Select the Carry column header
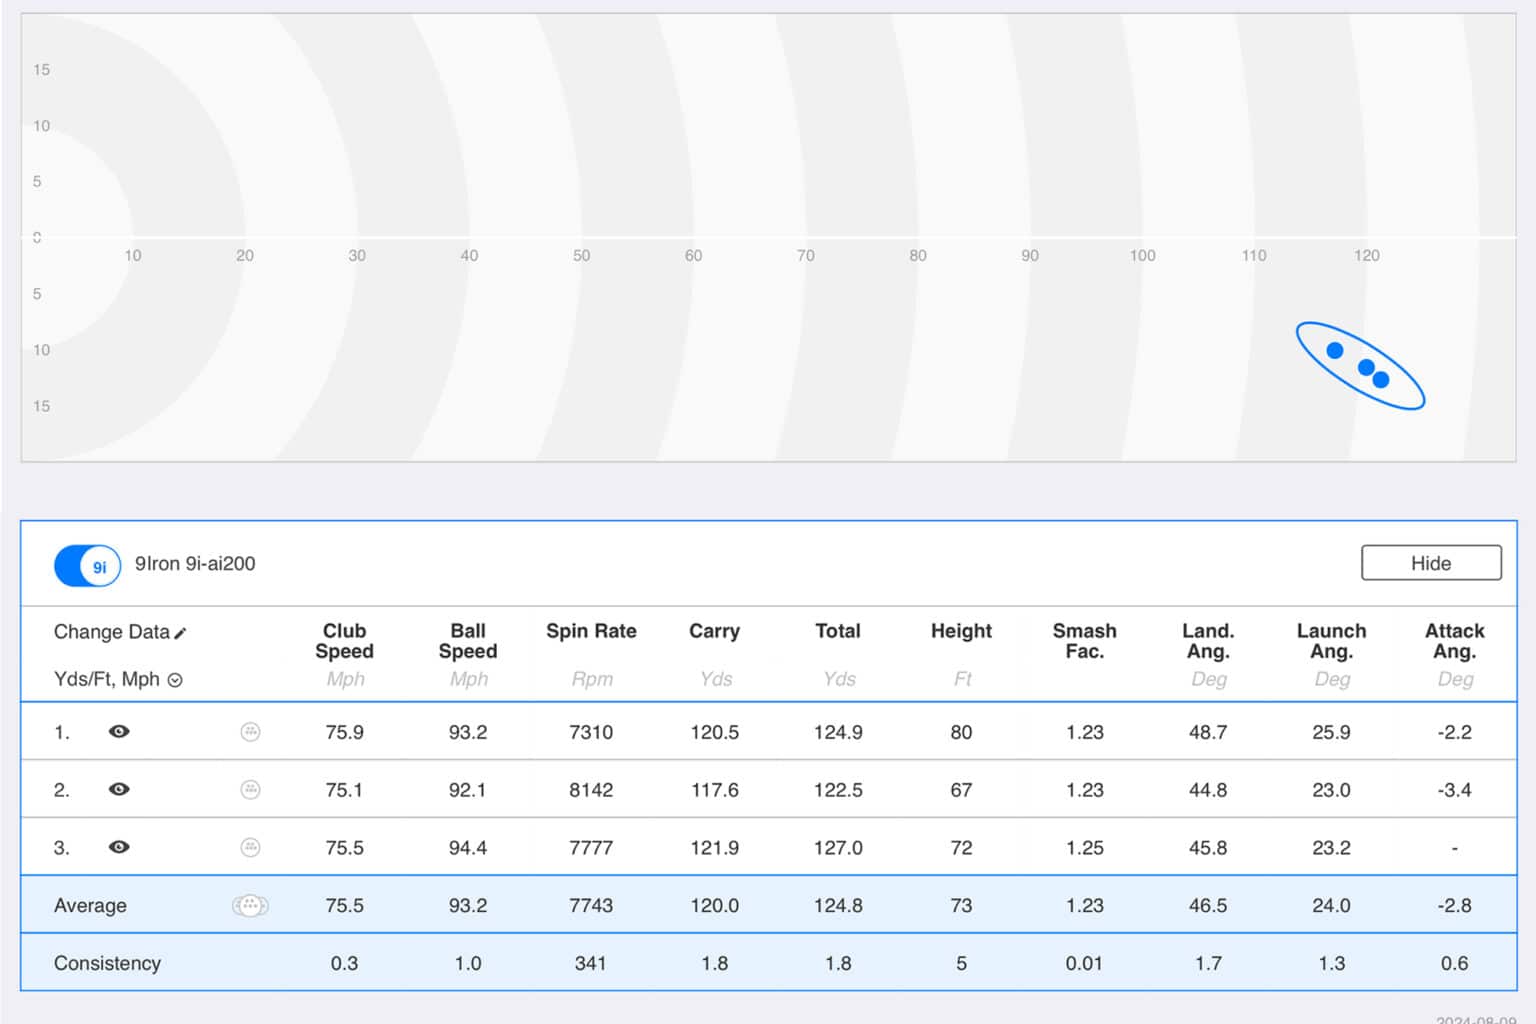The height and width of the screenshot is (1024, 1536). pyautogui.click(x=714, y=631)
